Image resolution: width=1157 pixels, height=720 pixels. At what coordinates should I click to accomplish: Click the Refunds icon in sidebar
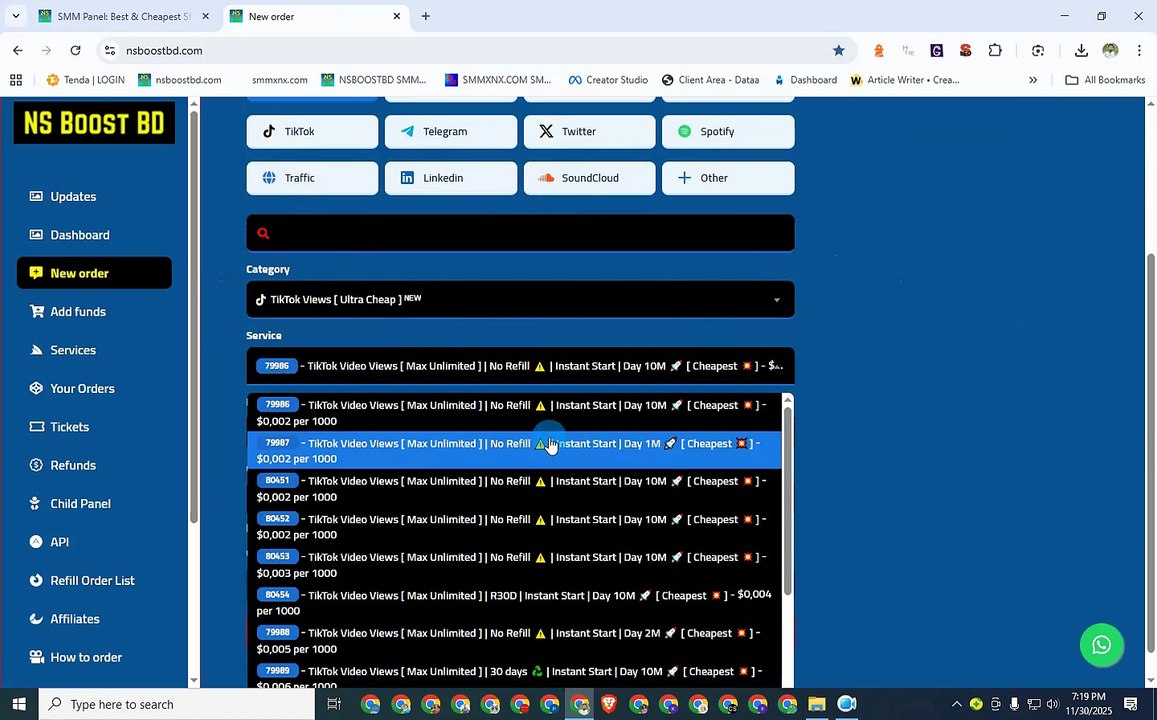click(x=36, y=465)
